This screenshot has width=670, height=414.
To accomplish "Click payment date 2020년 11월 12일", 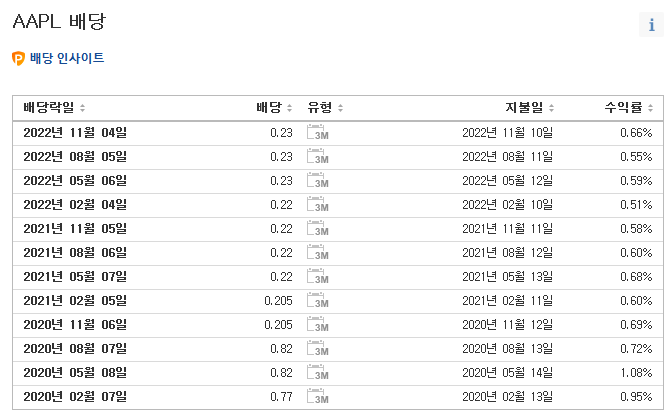I will click(508, 324).
